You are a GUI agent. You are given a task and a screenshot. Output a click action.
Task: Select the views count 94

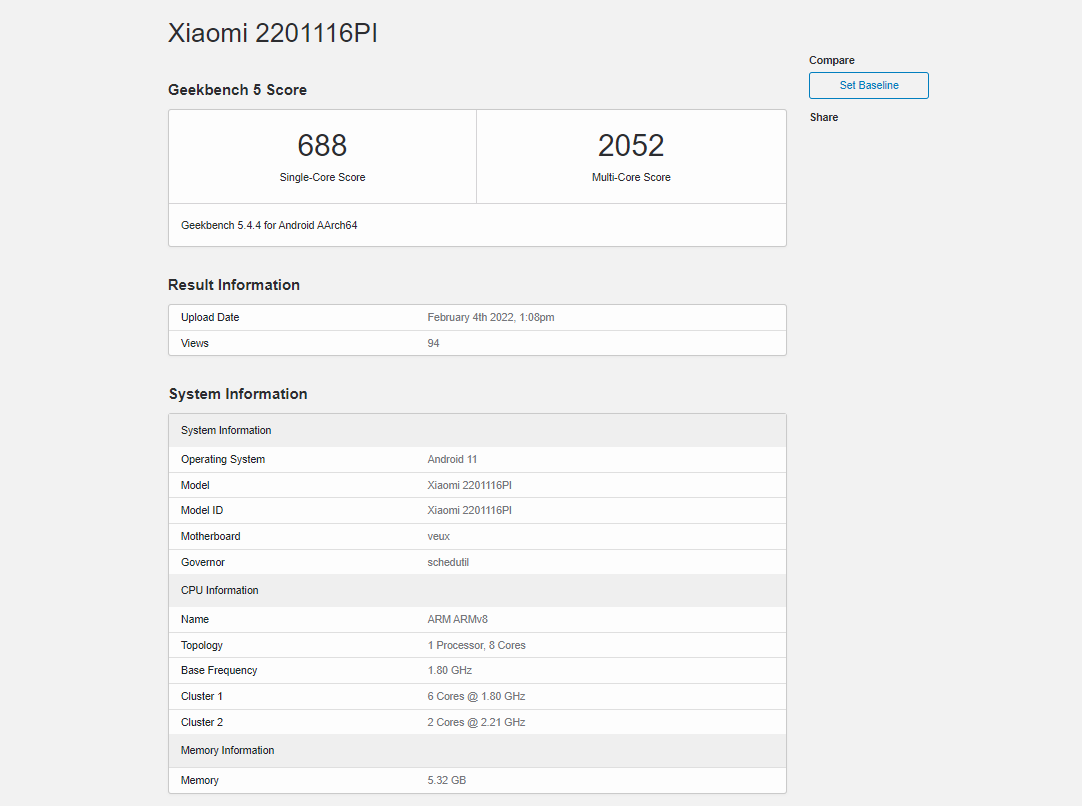click(x=433, y=343)
